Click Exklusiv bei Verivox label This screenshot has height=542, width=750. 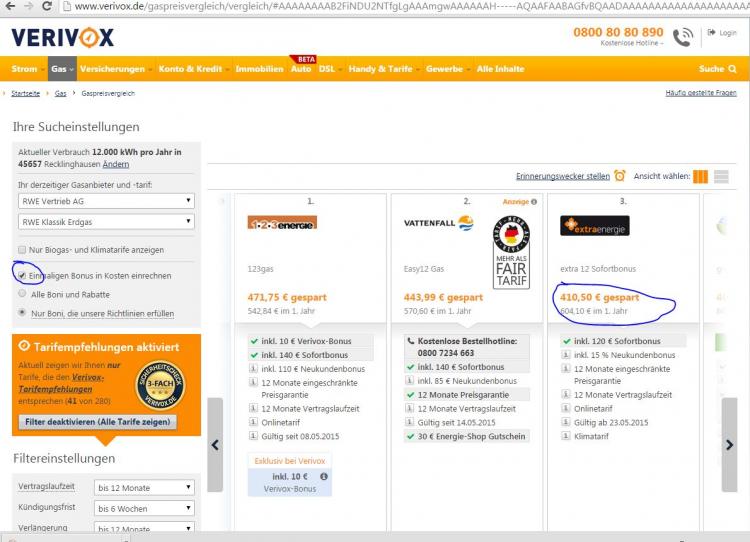(290, 461)
